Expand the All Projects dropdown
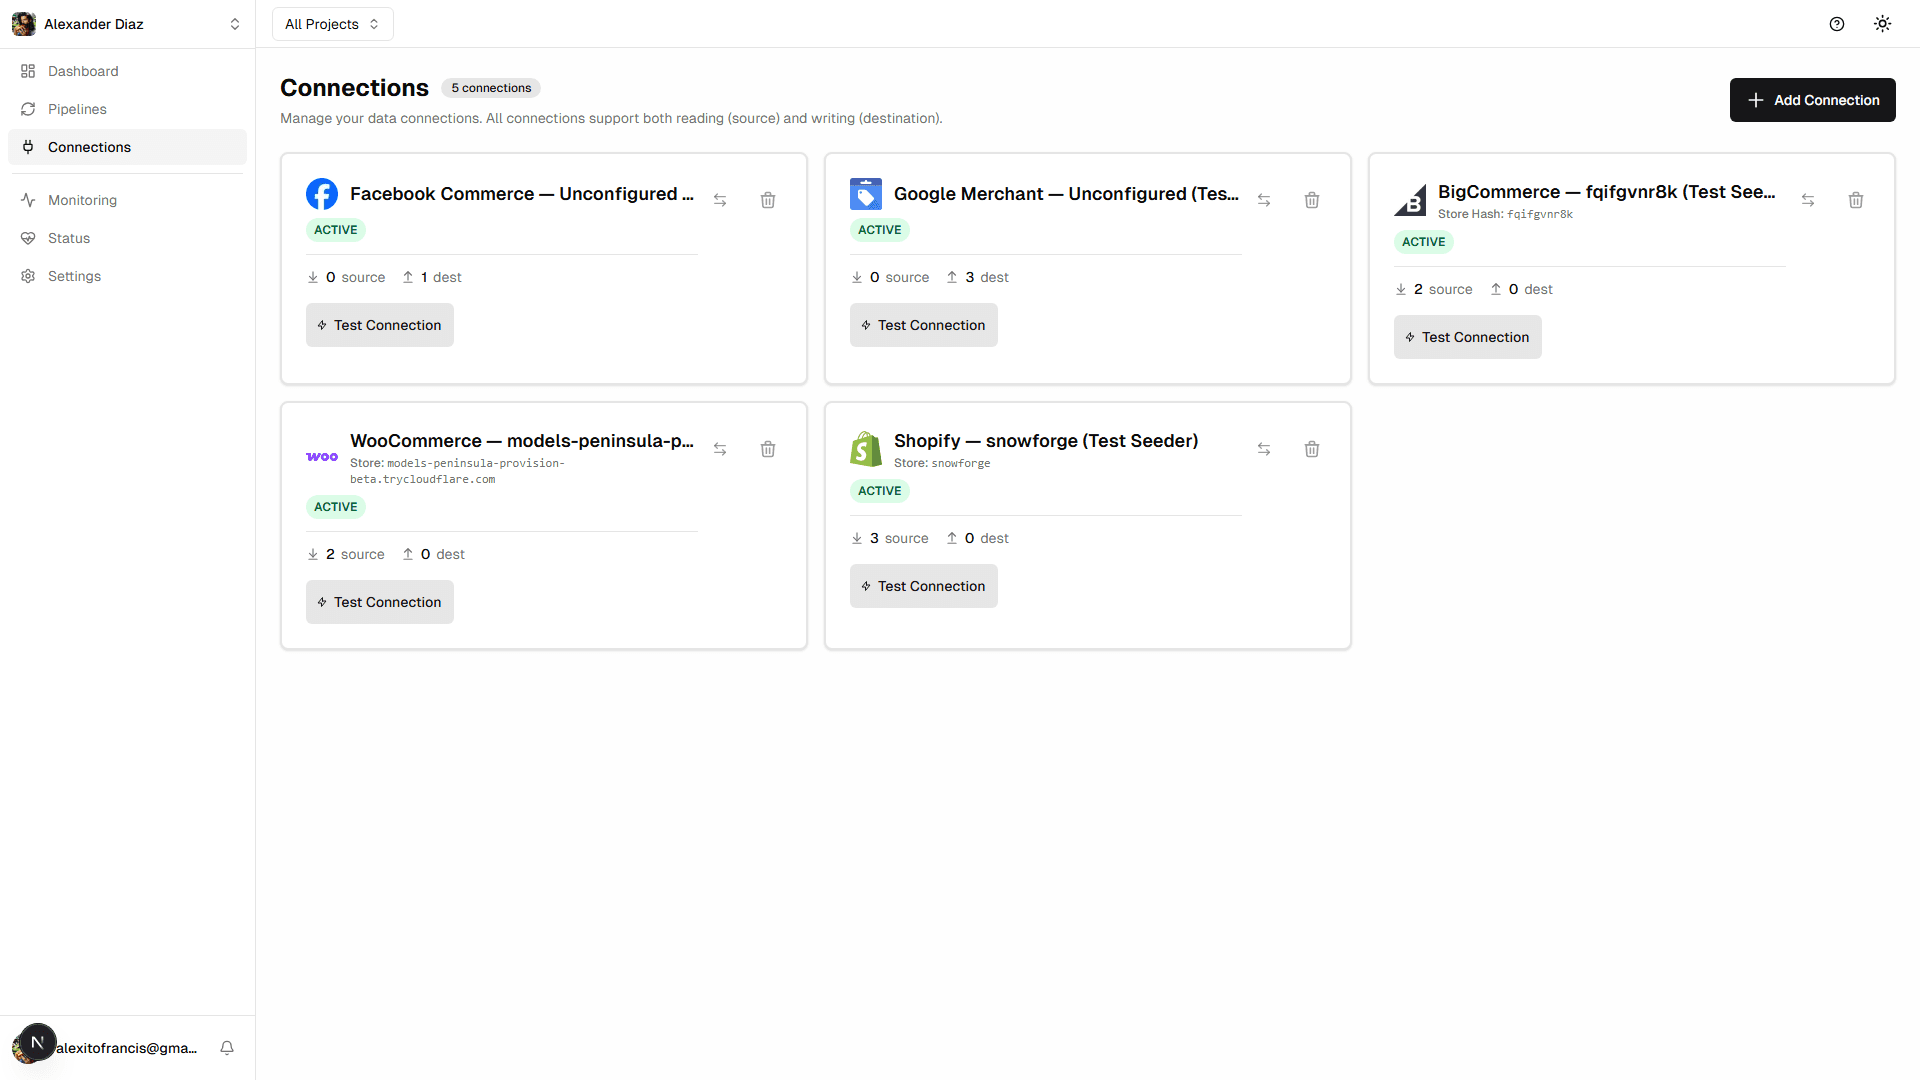Viewport: 1920px width, 1080px height. coord(332,24)
